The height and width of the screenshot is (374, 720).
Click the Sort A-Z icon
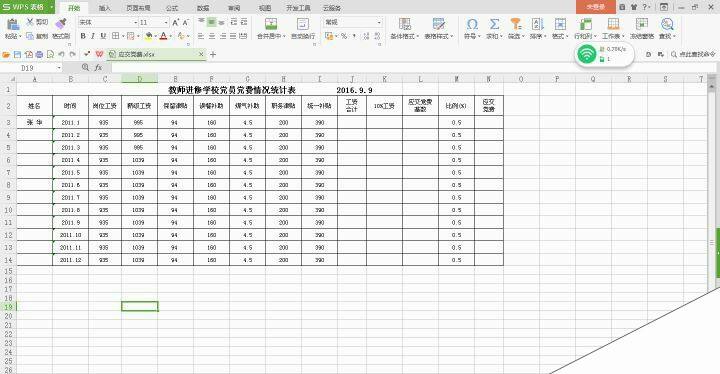point(537,24)
